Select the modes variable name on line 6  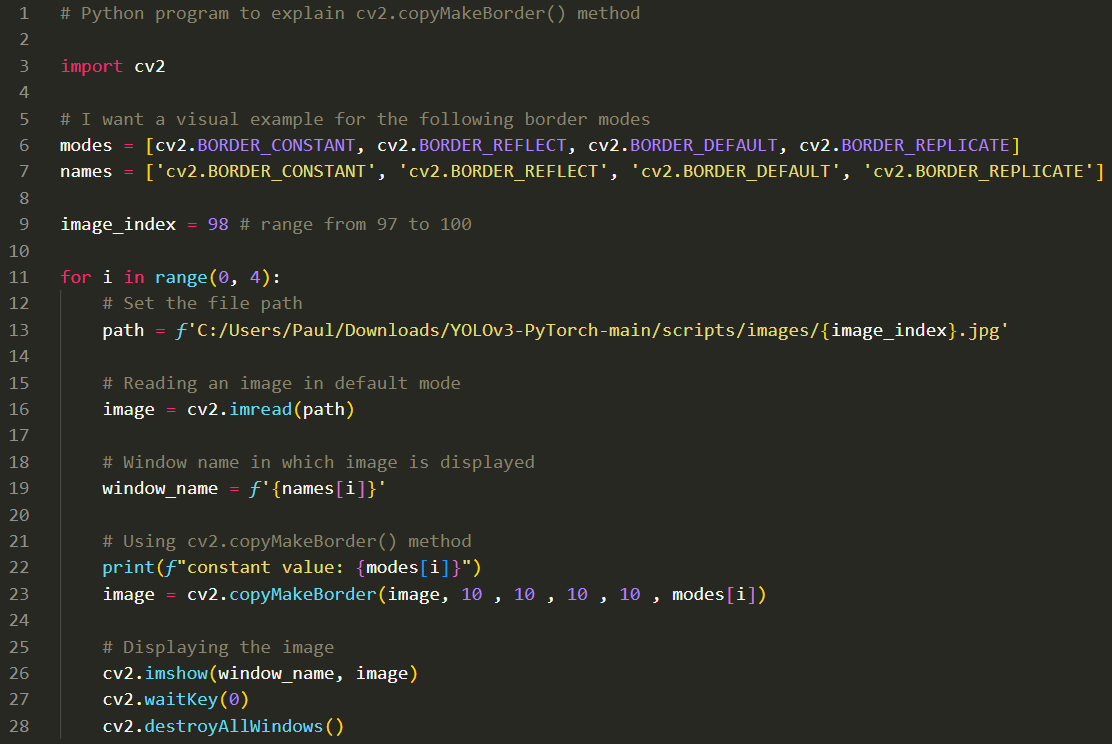pyautogui.click(x=86, y=145)
